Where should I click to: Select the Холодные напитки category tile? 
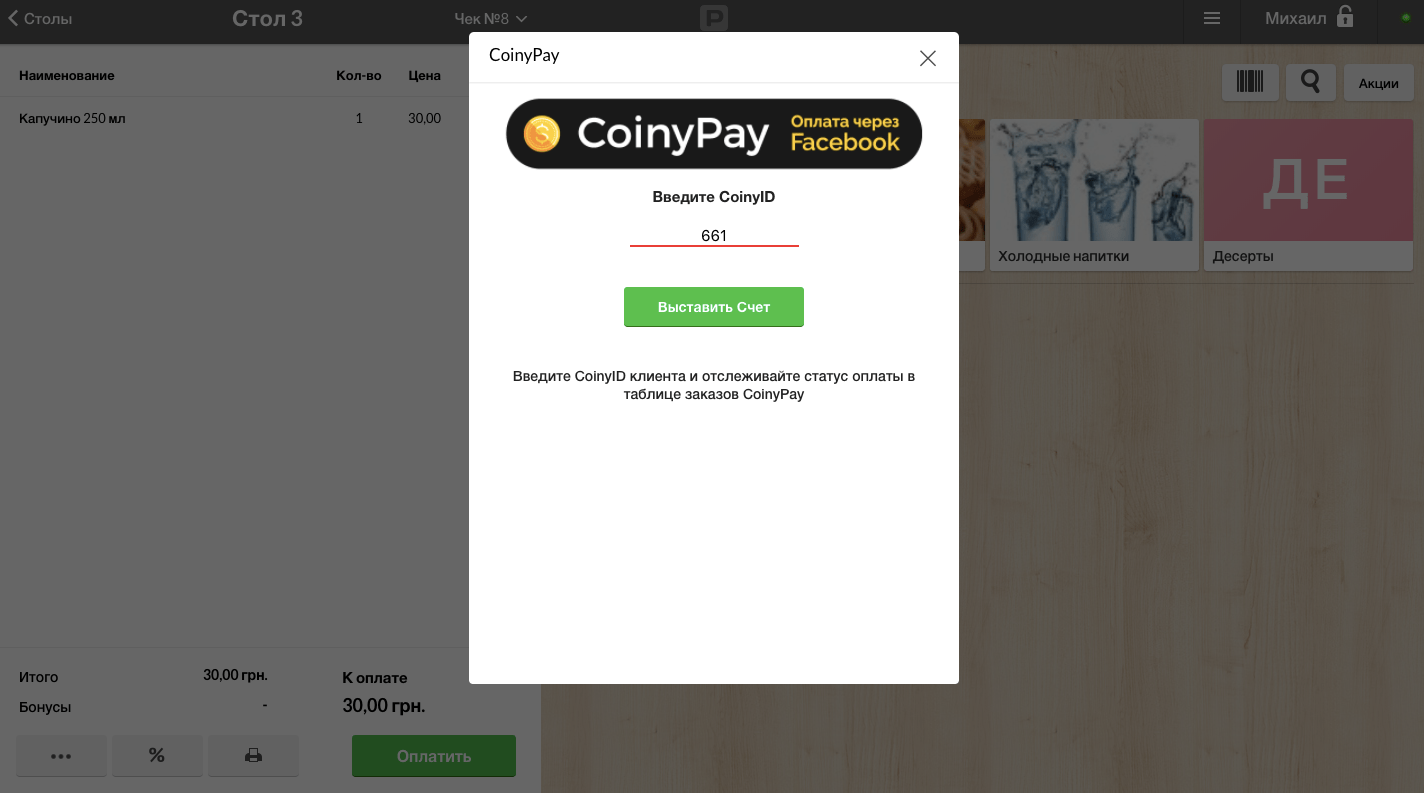1094,195
